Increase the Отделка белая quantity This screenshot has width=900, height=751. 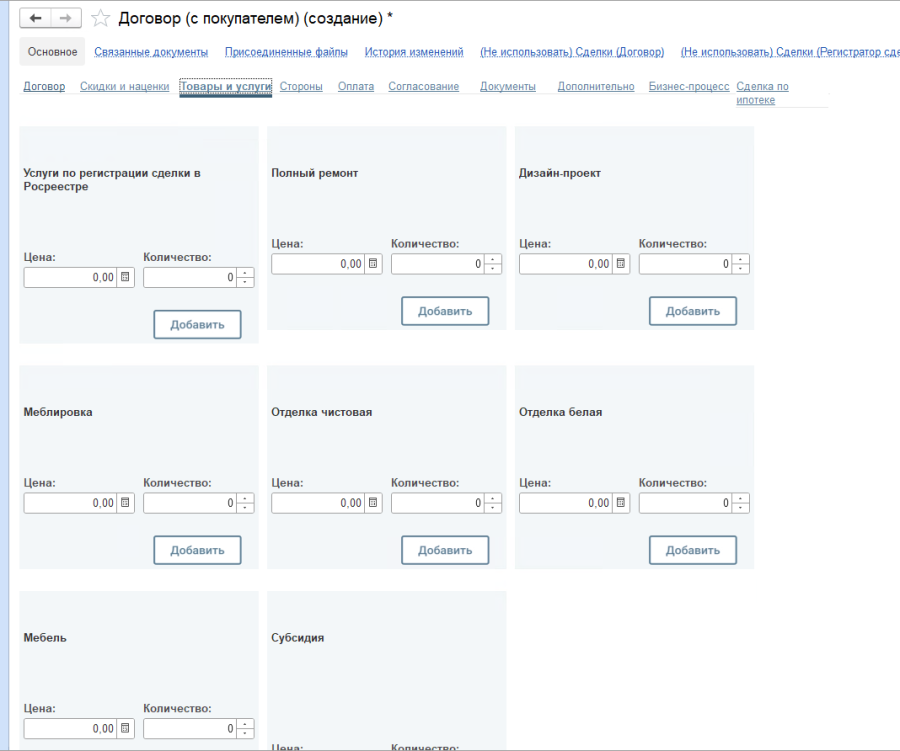[741, 498]
